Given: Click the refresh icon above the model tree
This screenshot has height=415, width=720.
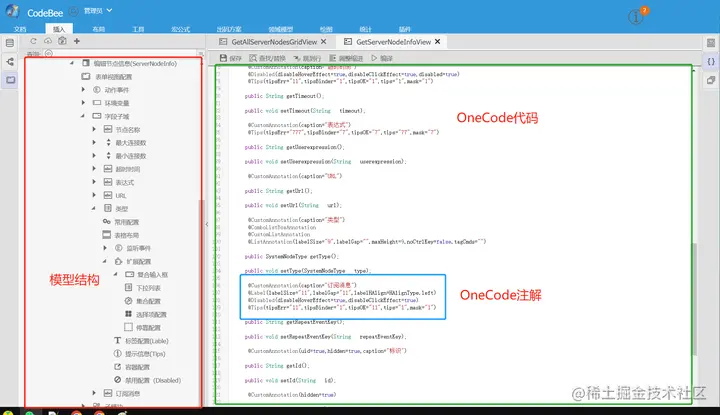Looking at the screenshot, I should point(33,41).
